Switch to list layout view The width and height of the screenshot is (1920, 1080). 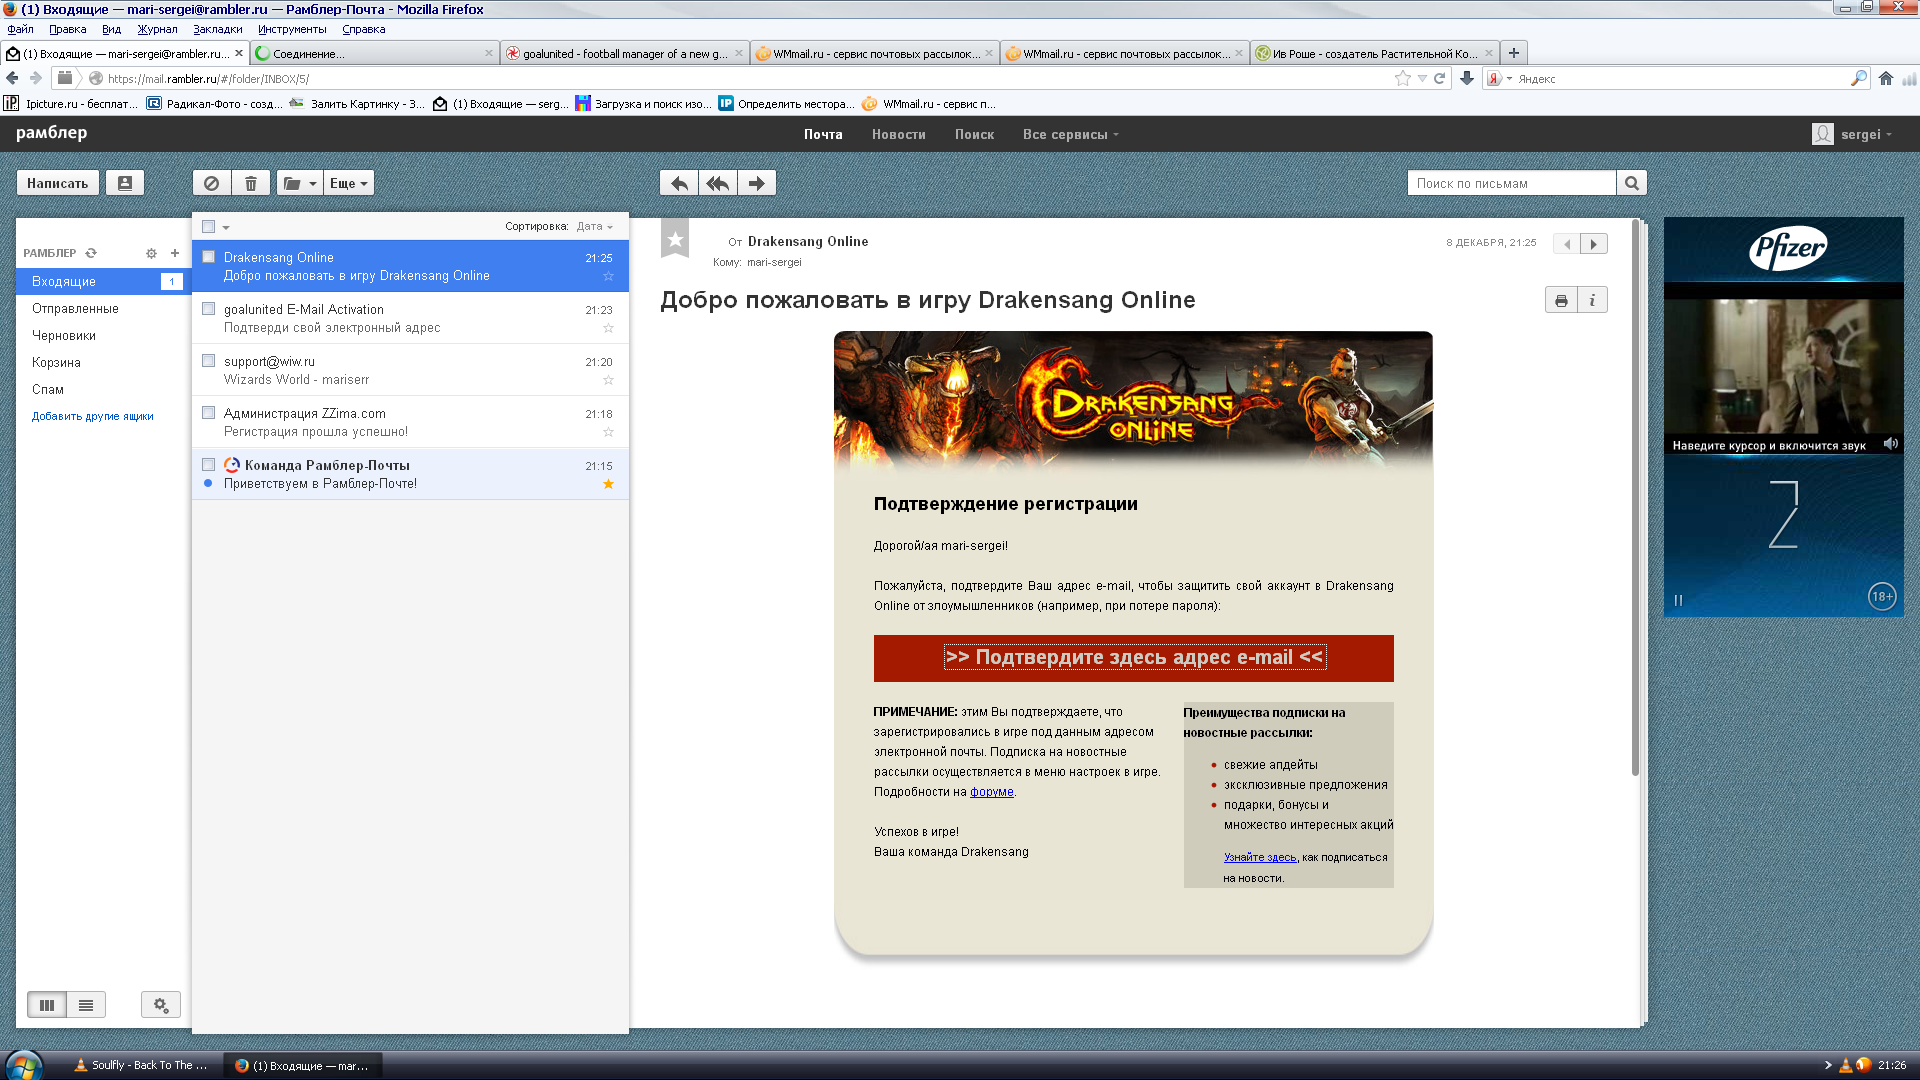86,1005
